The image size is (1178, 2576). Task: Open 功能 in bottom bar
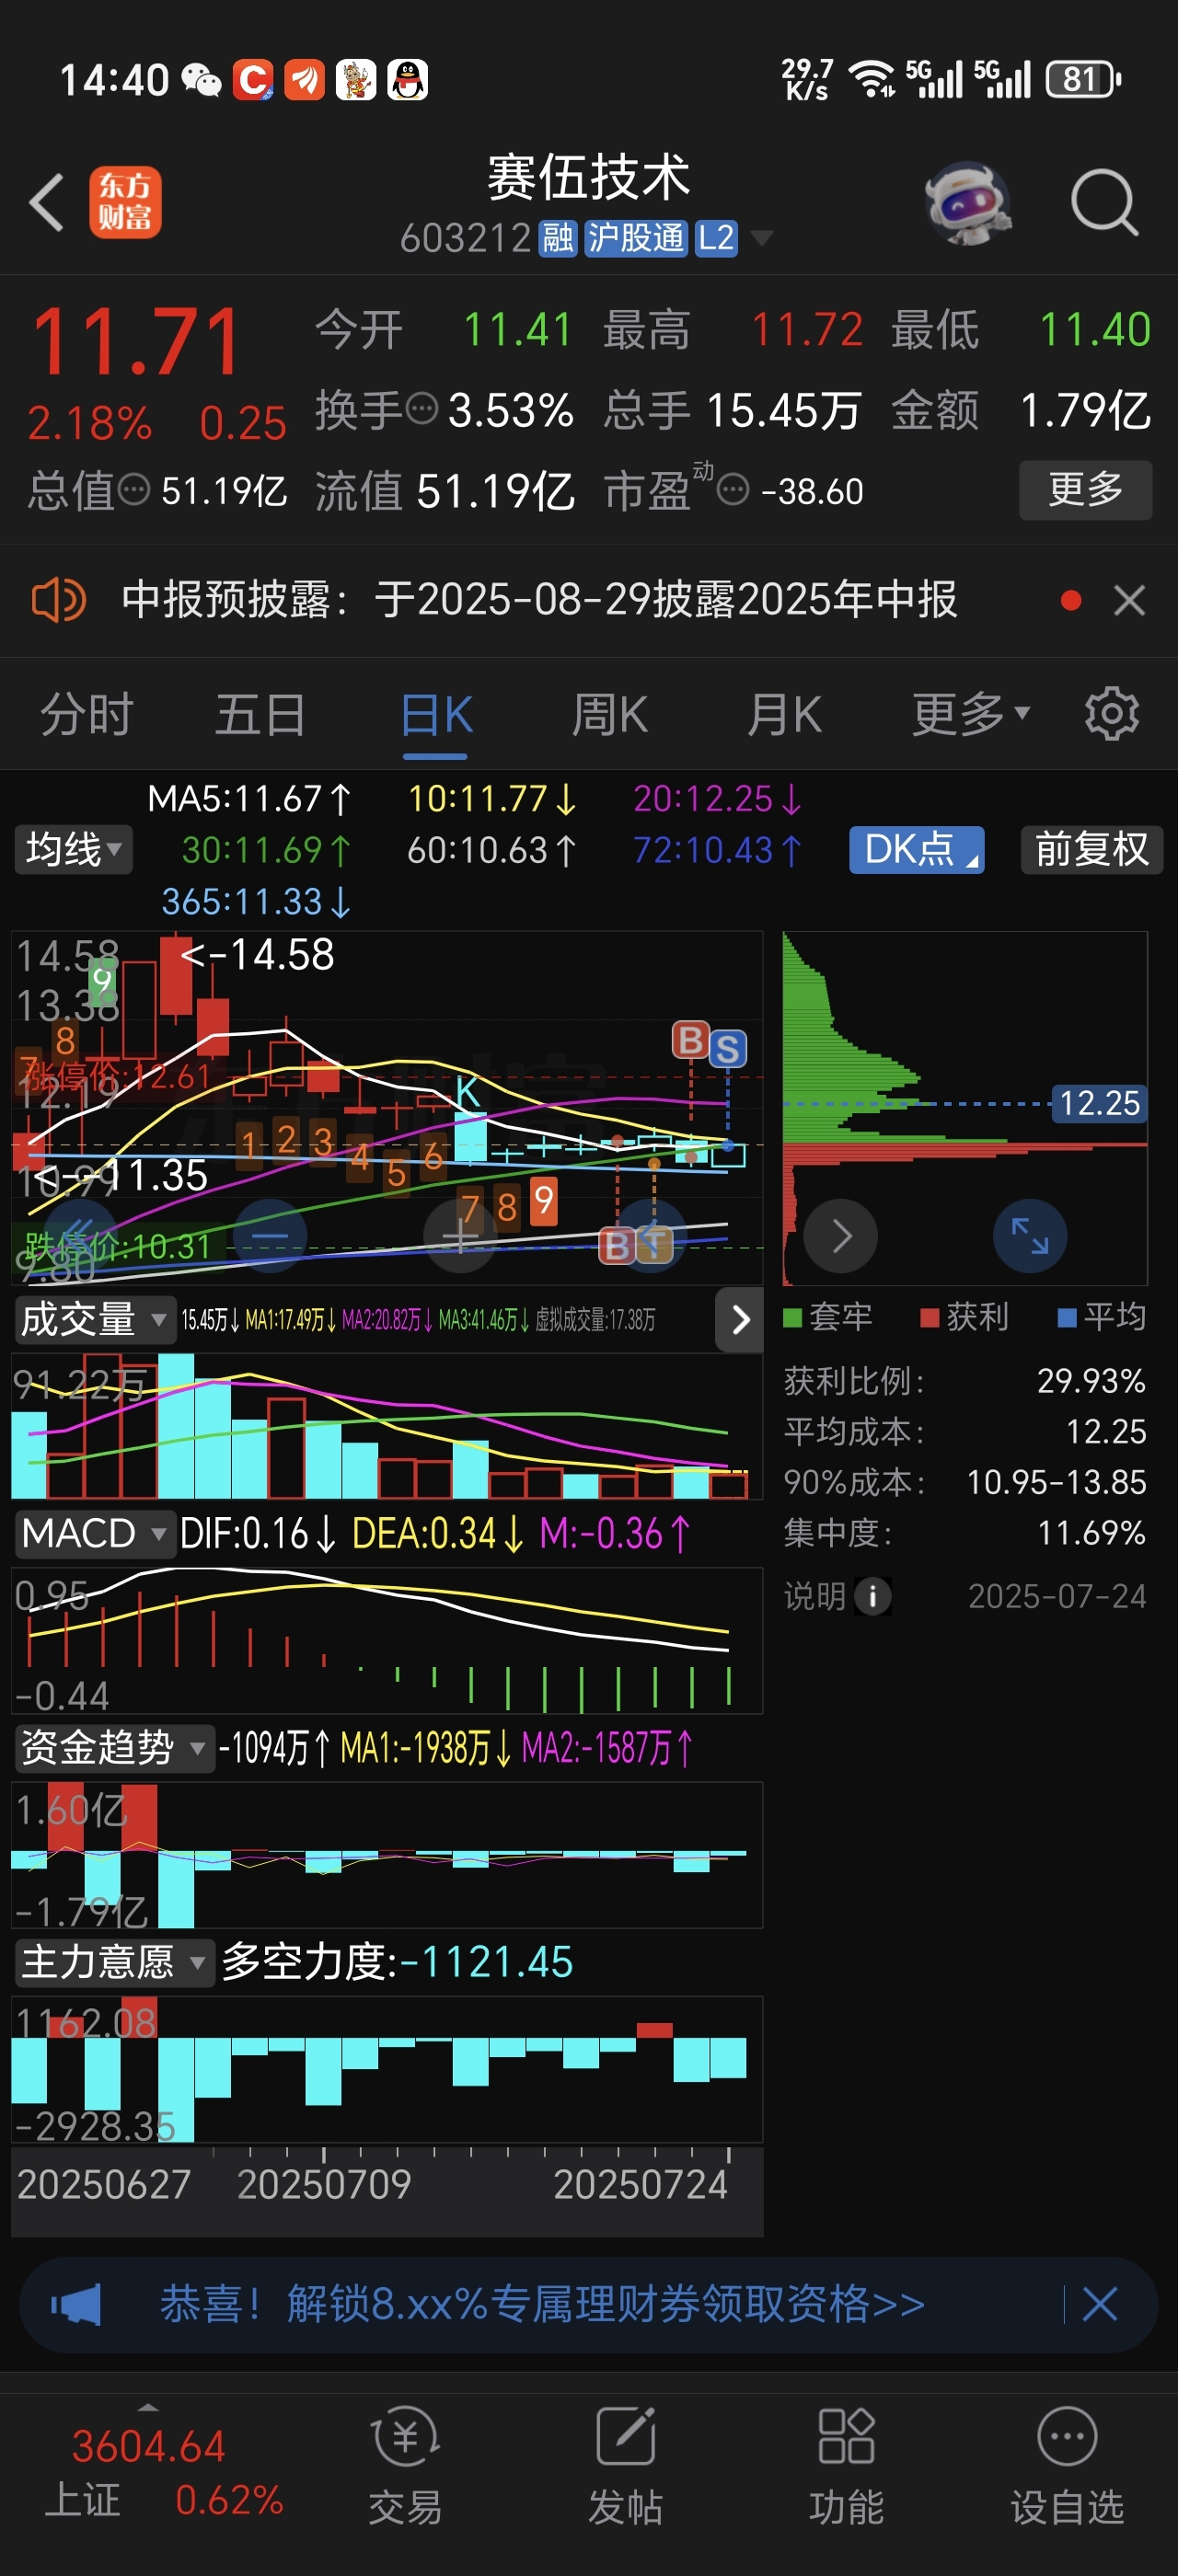846,2465
